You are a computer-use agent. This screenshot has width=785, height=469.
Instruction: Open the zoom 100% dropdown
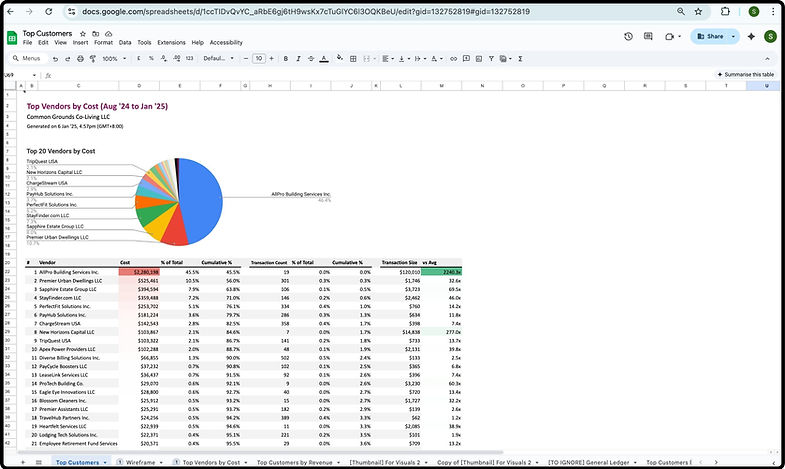(114, 59)
